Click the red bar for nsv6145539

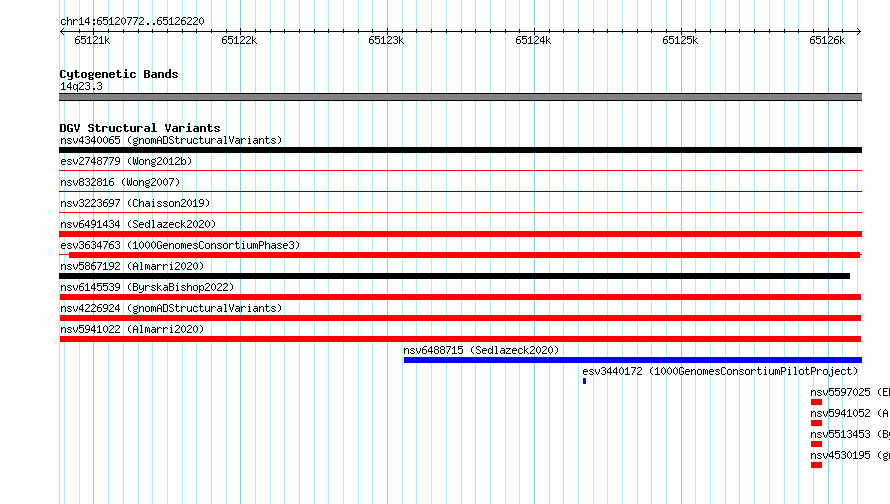pos(460,297)
